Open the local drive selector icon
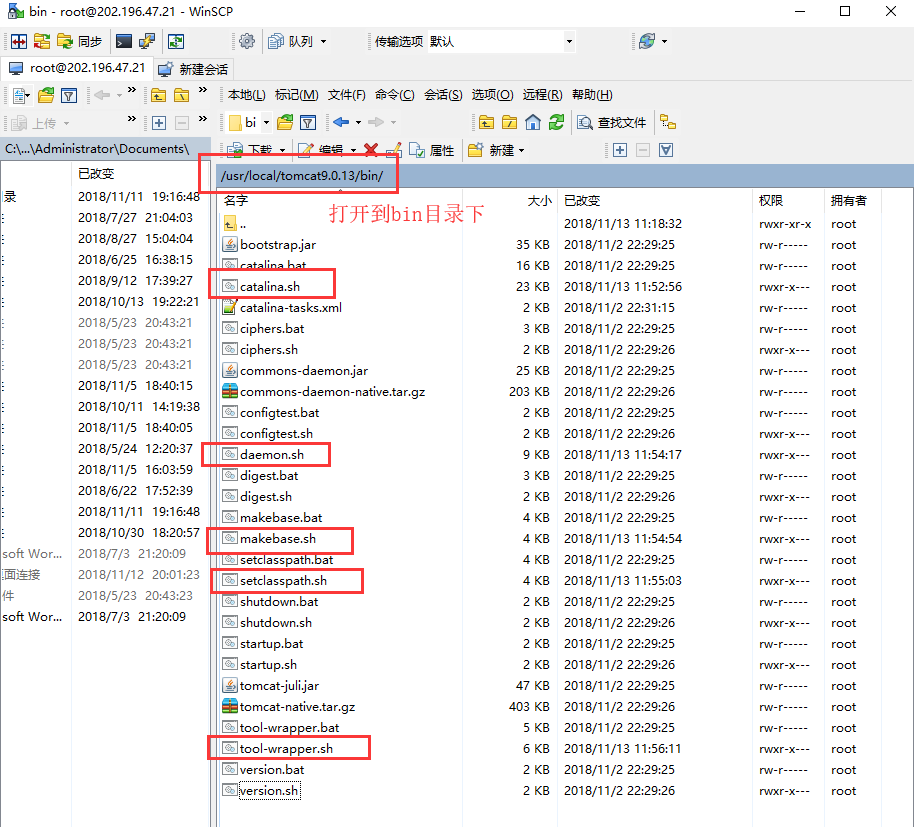This screenshot has height=827, width=914. 21,95
